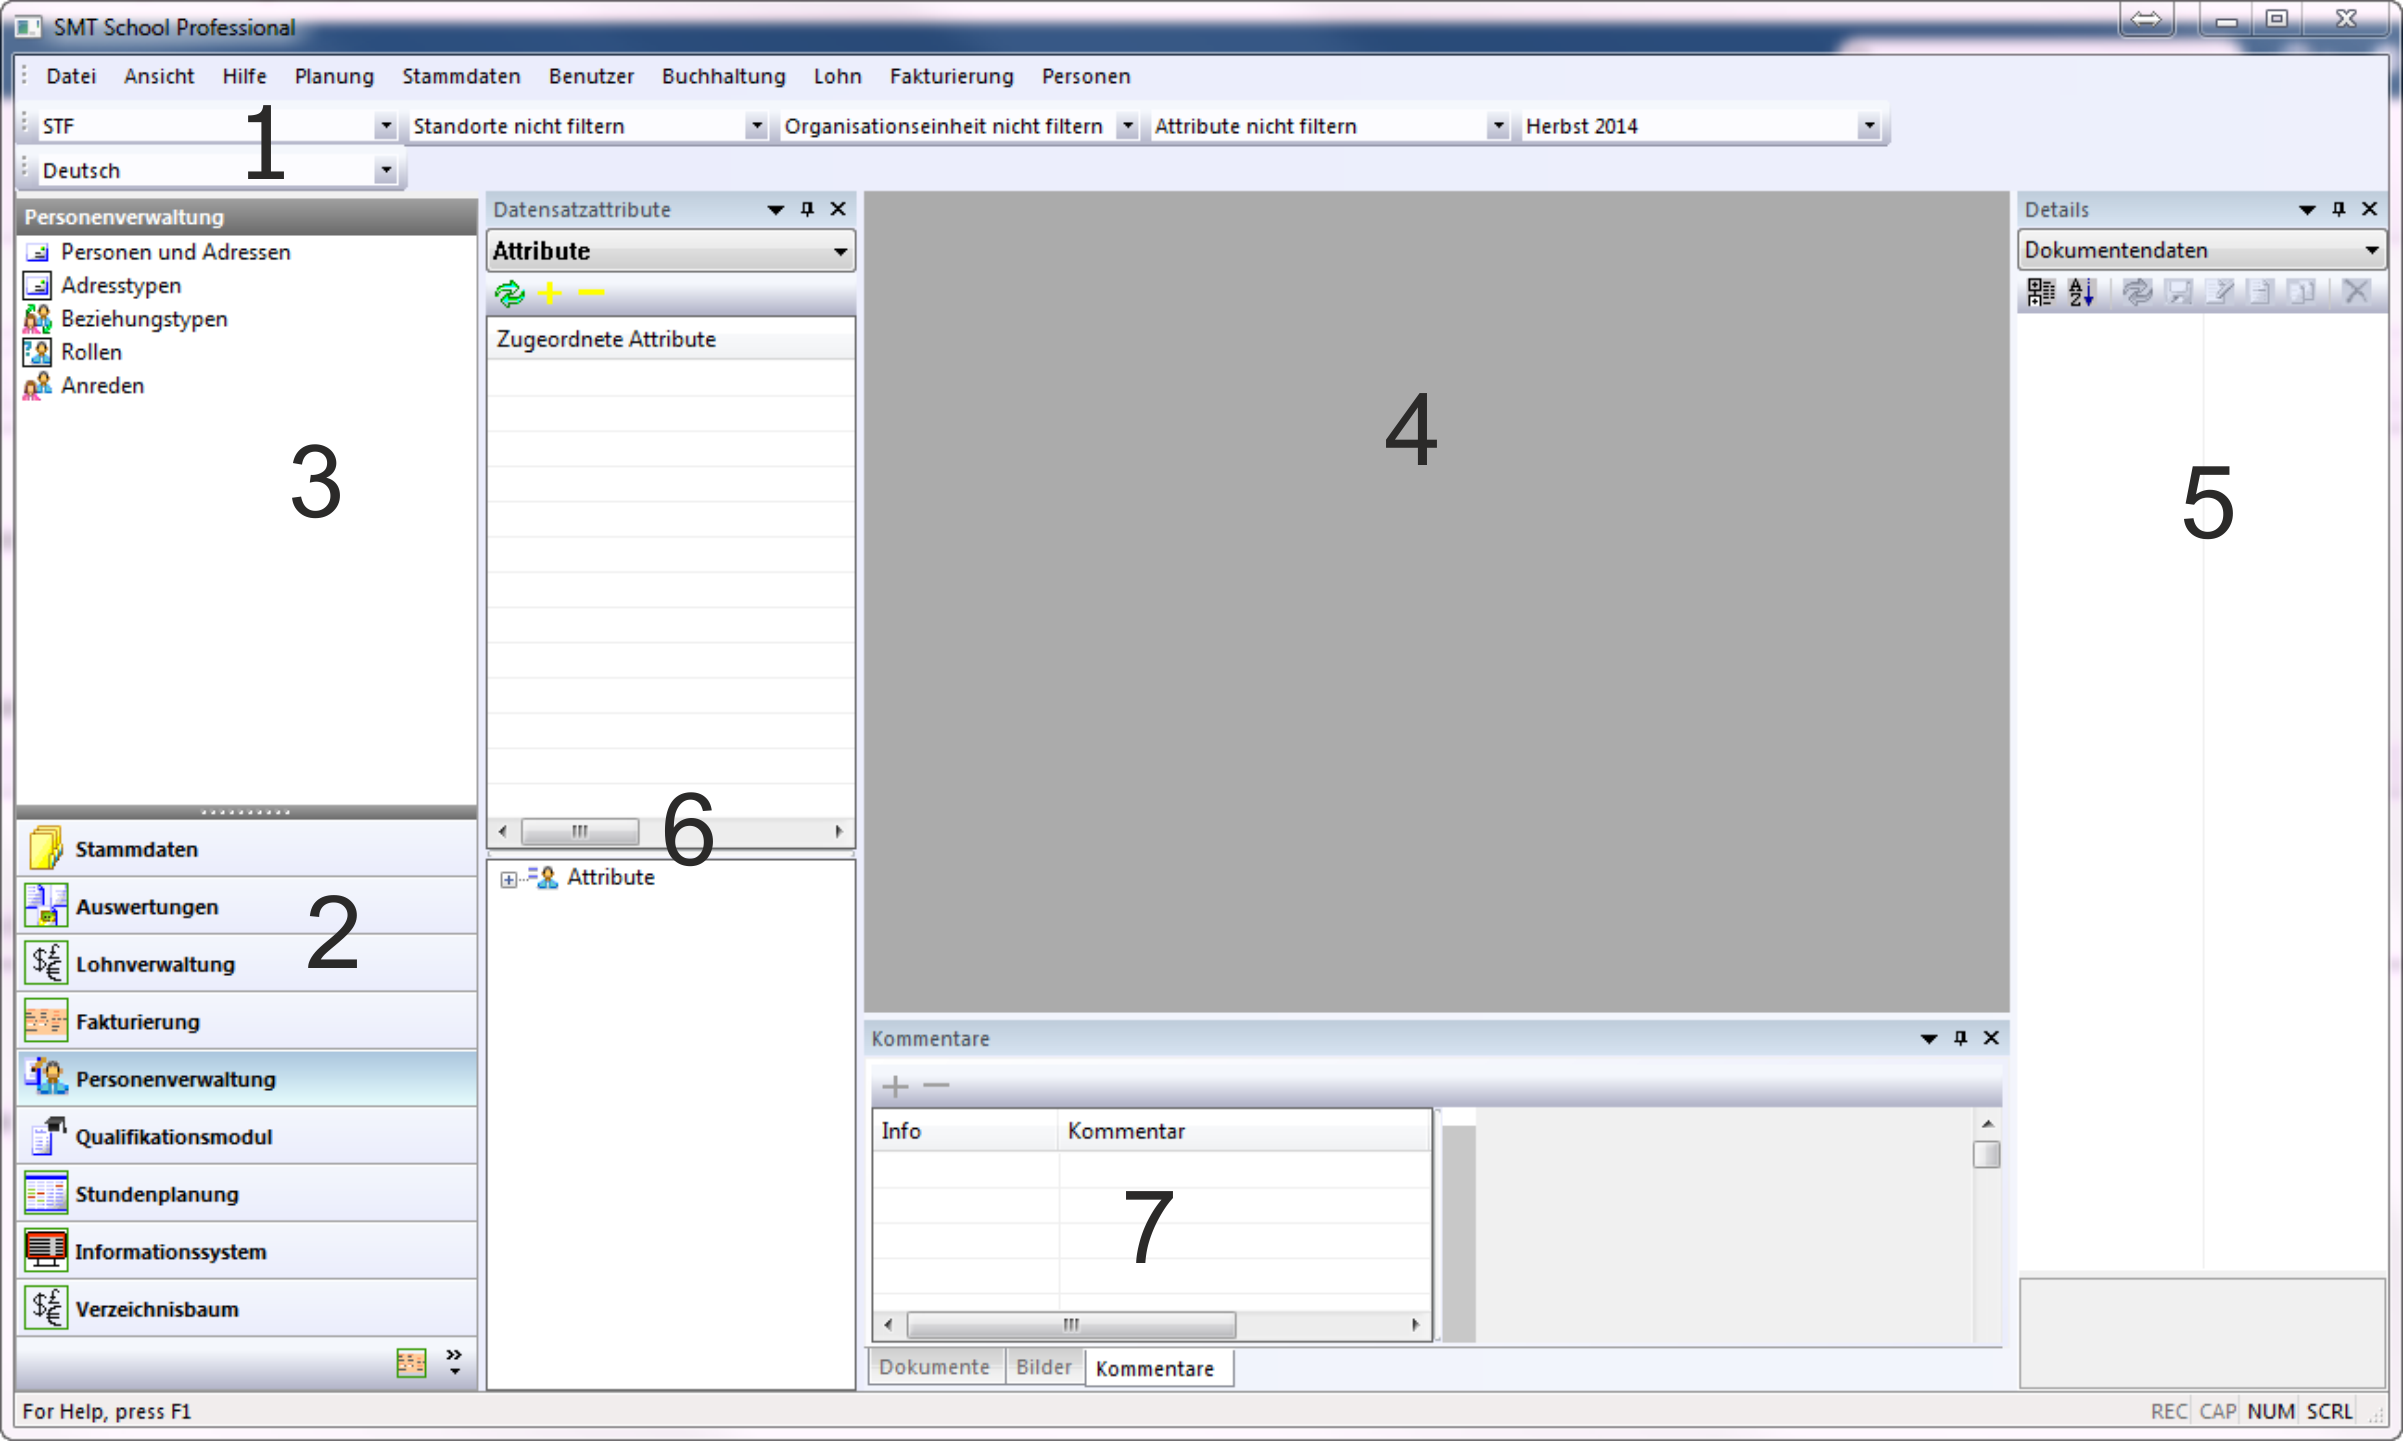Click the categorized view icon in Details
Image resolution: width=2403 pixels, height=1441 pixels.
[x=2040, y=292]
